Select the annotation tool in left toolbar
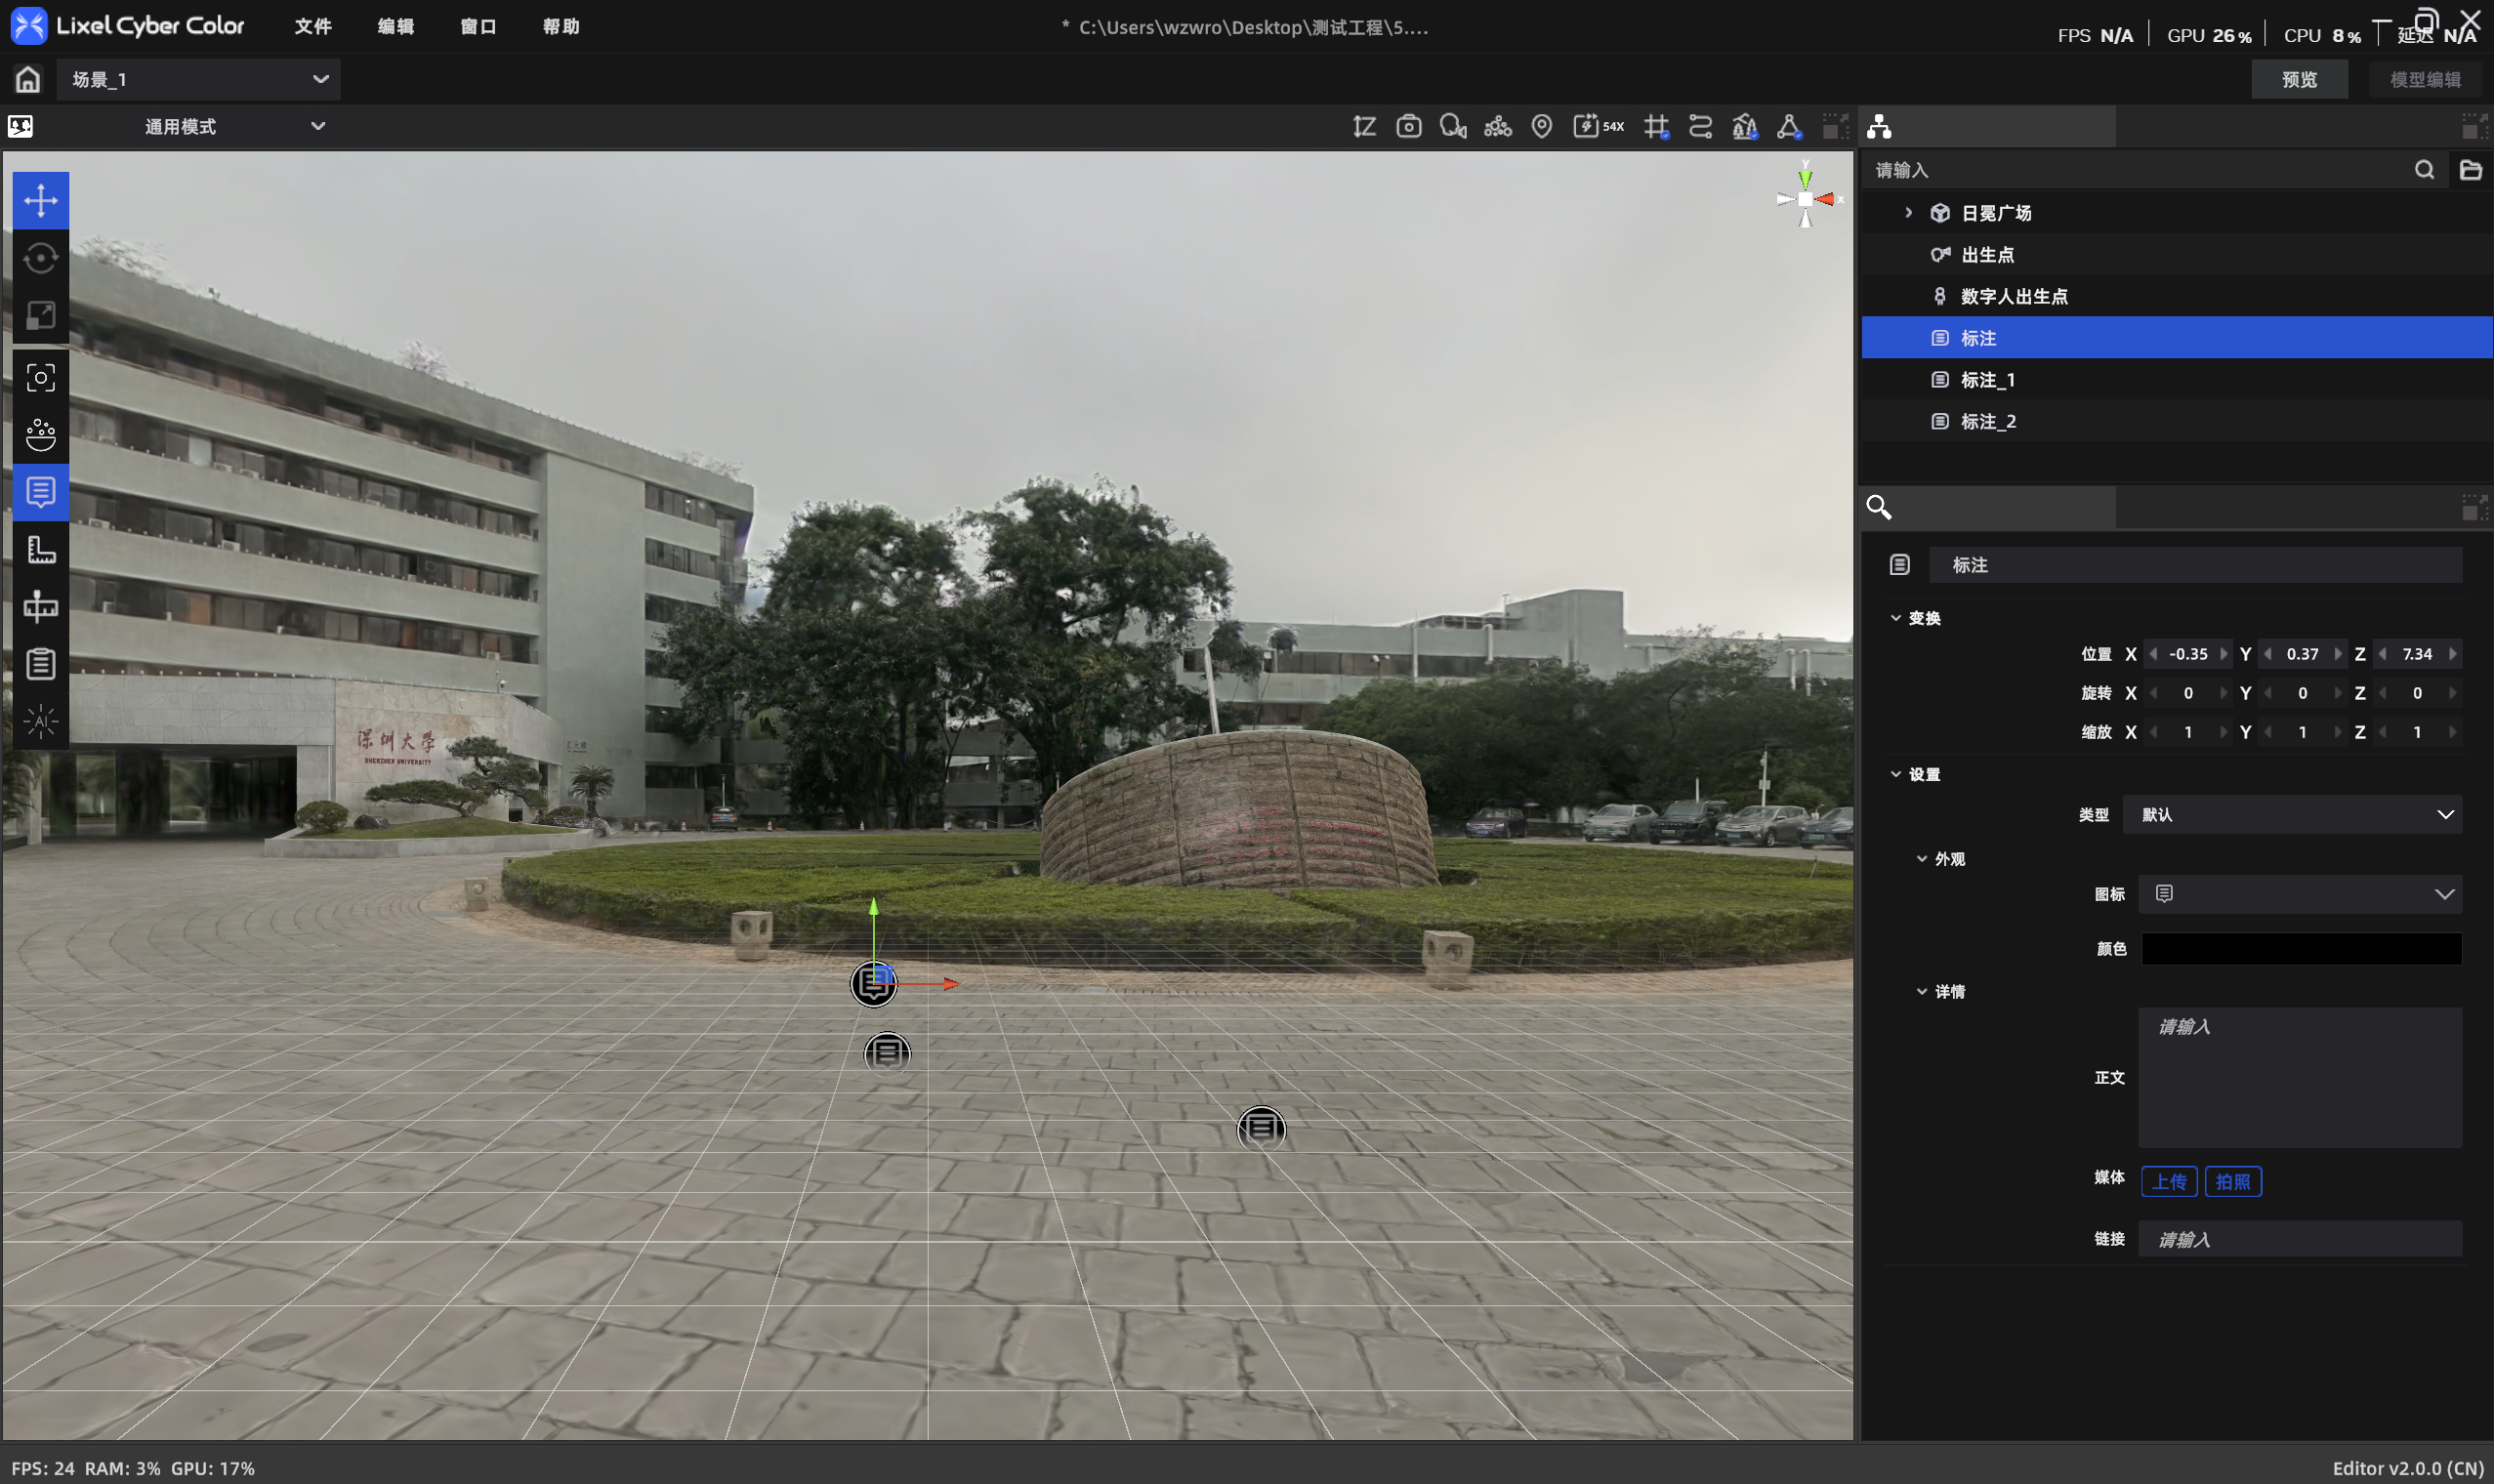Image resolution: width=2494 pixels, height=1484 pixels. 41,492
